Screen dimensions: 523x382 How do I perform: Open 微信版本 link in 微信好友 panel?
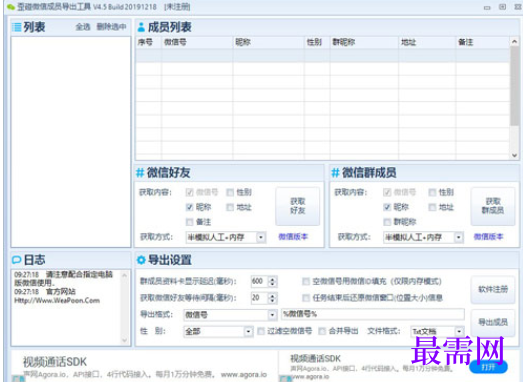[x=293, y=237]
